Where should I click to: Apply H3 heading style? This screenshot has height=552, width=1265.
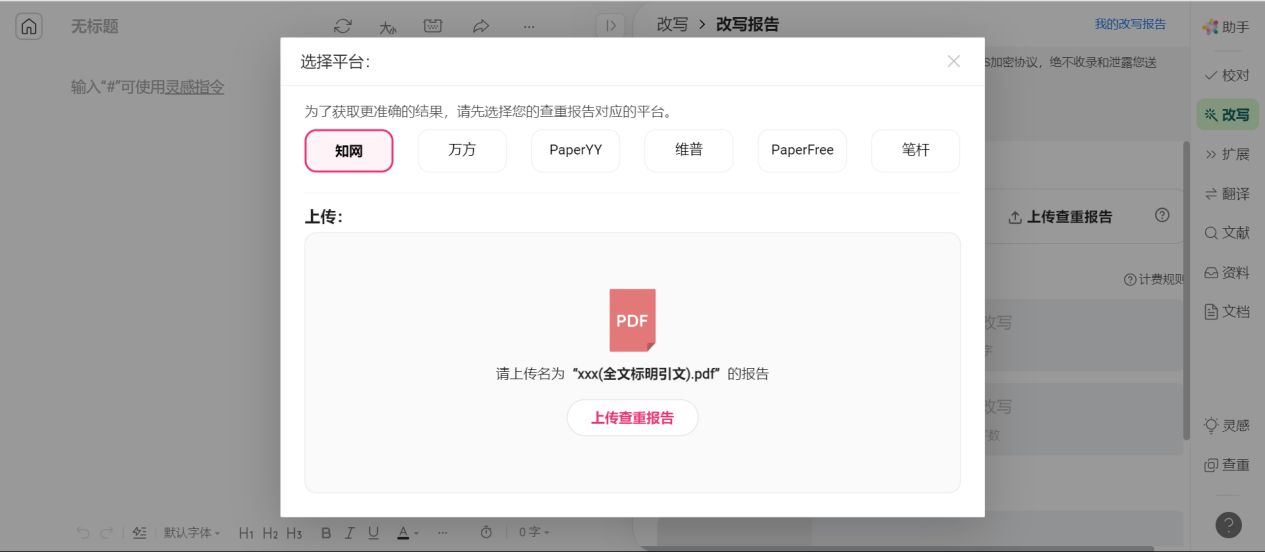[294, 533]
